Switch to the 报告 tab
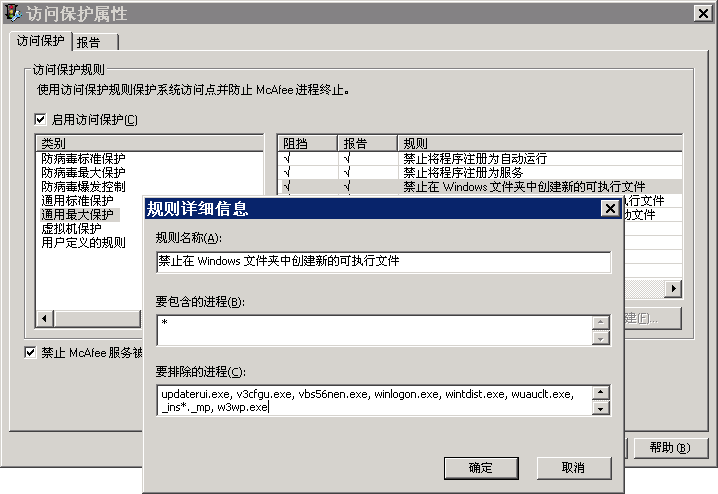The image size is (718, 494). point(95,42)
